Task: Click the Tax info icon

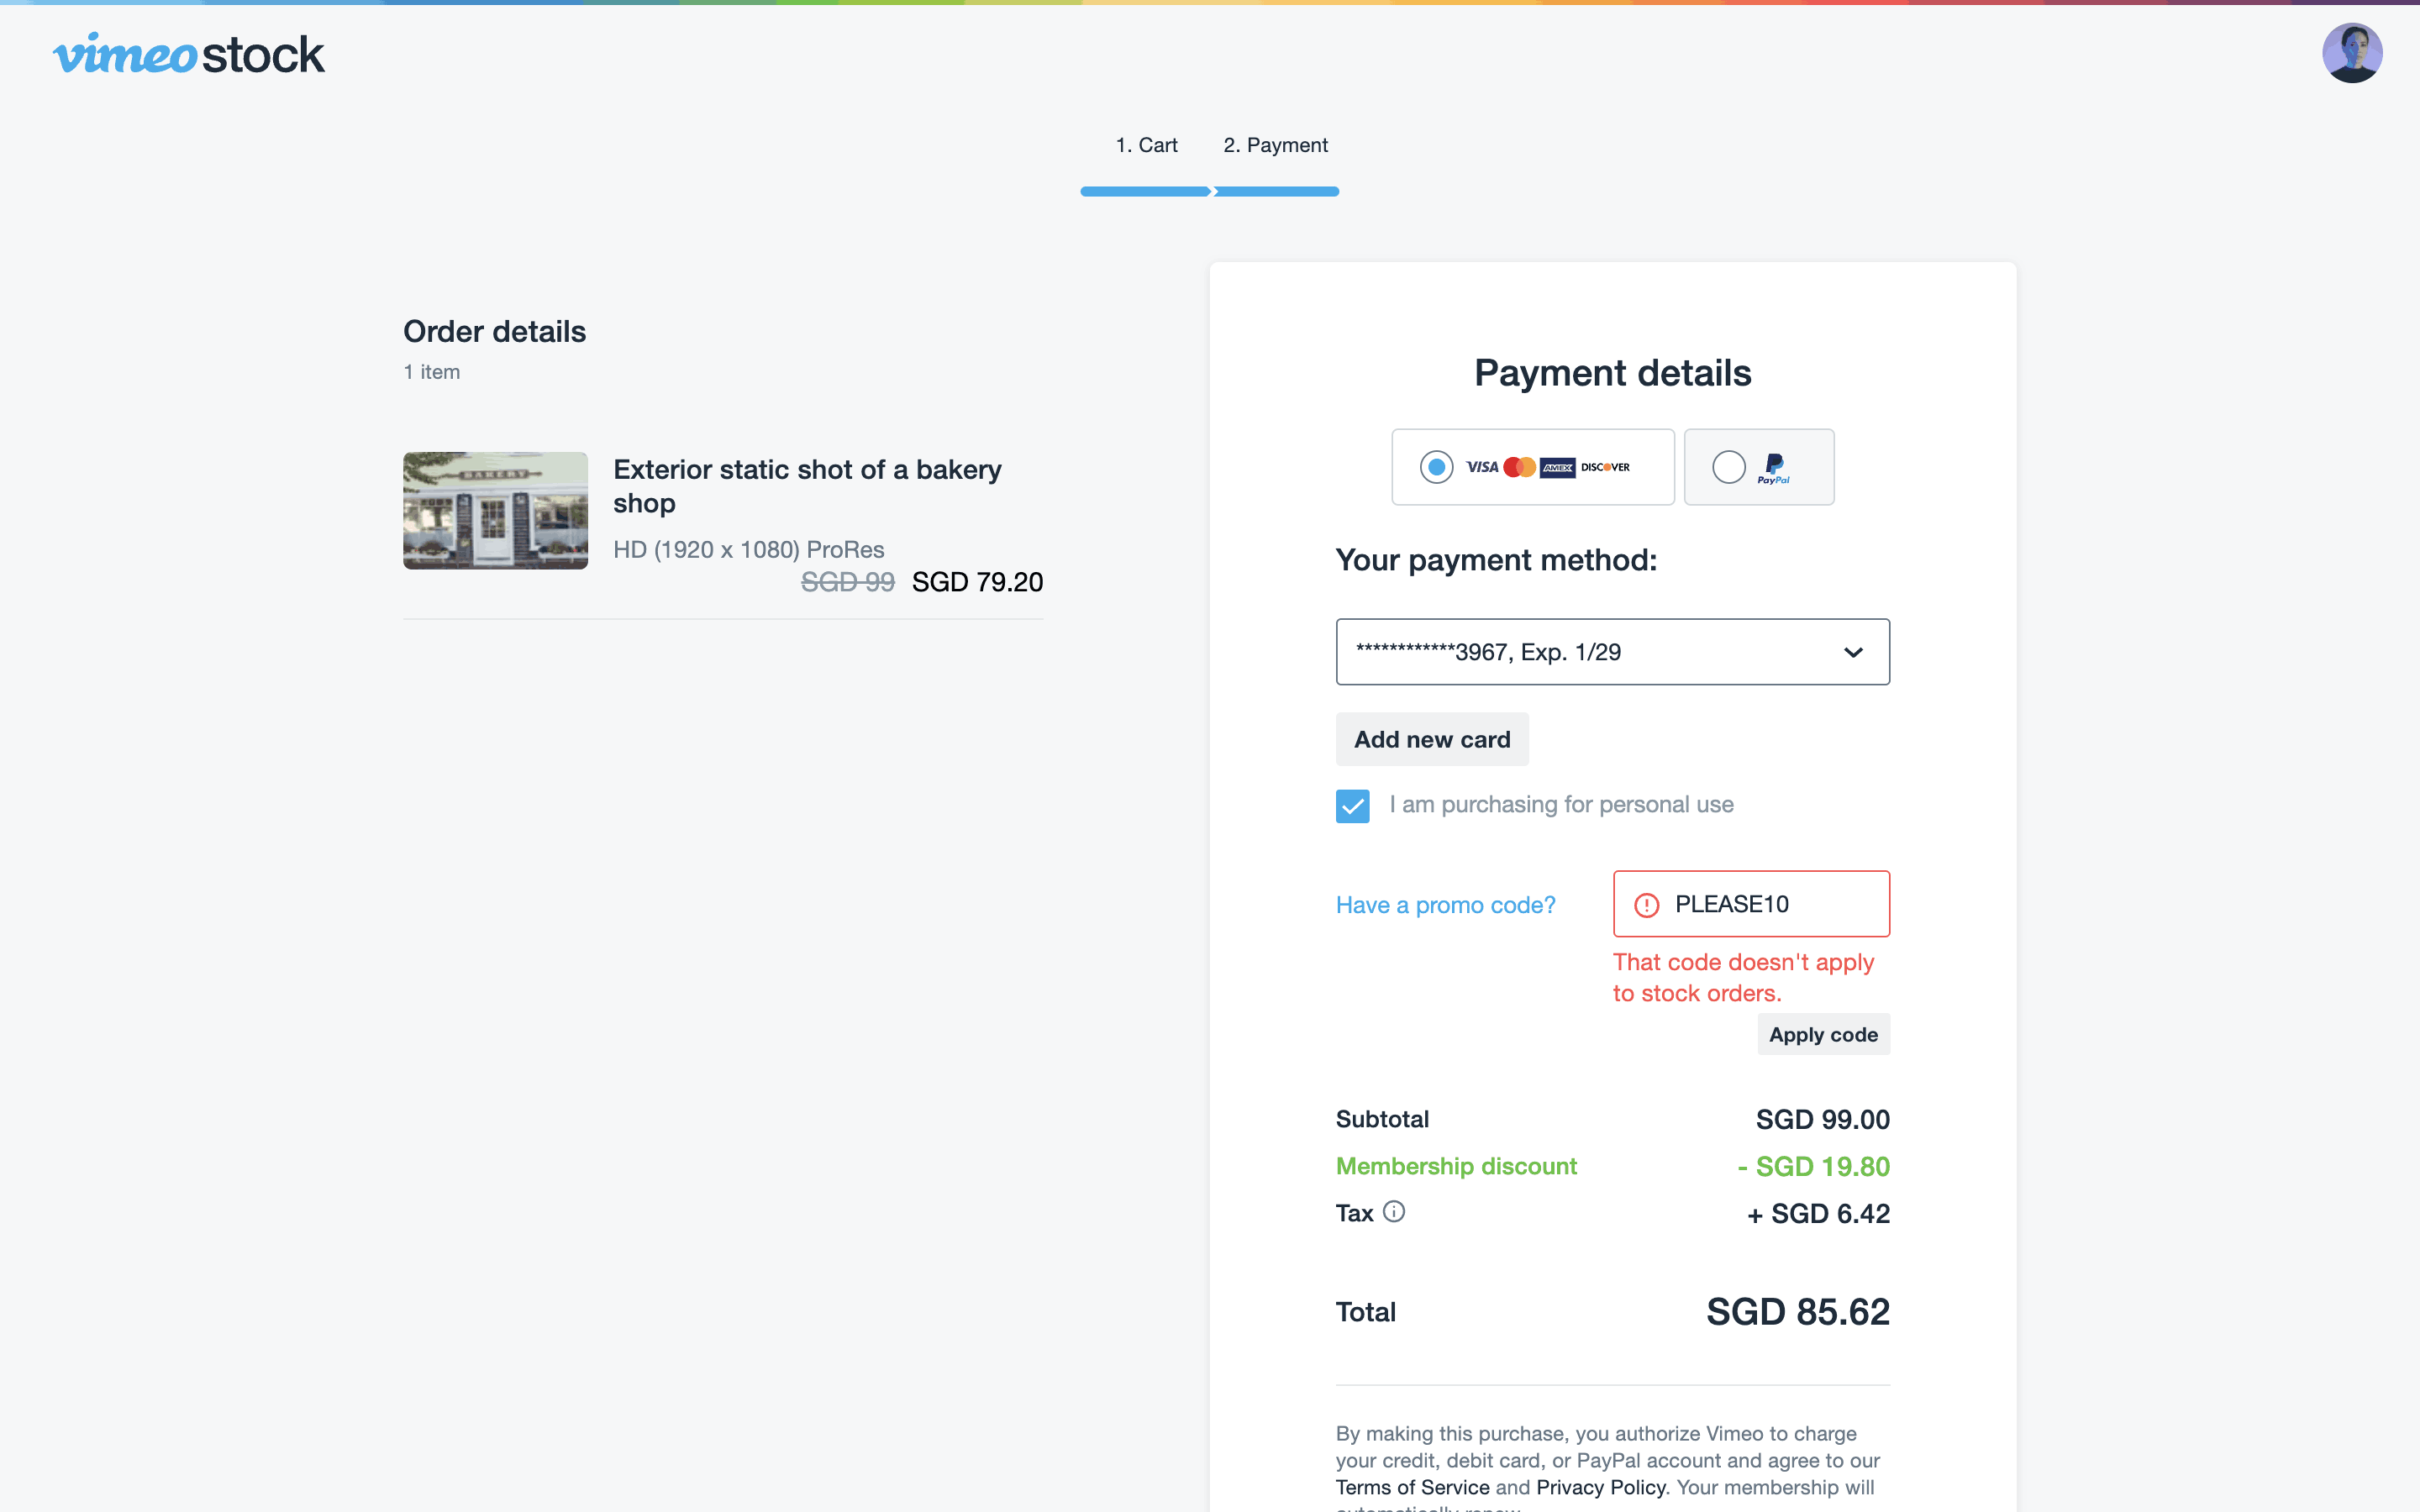Action: 1393,1212
